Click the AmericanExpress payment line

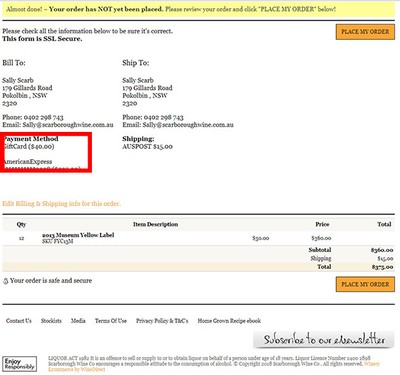coord(27,162)
